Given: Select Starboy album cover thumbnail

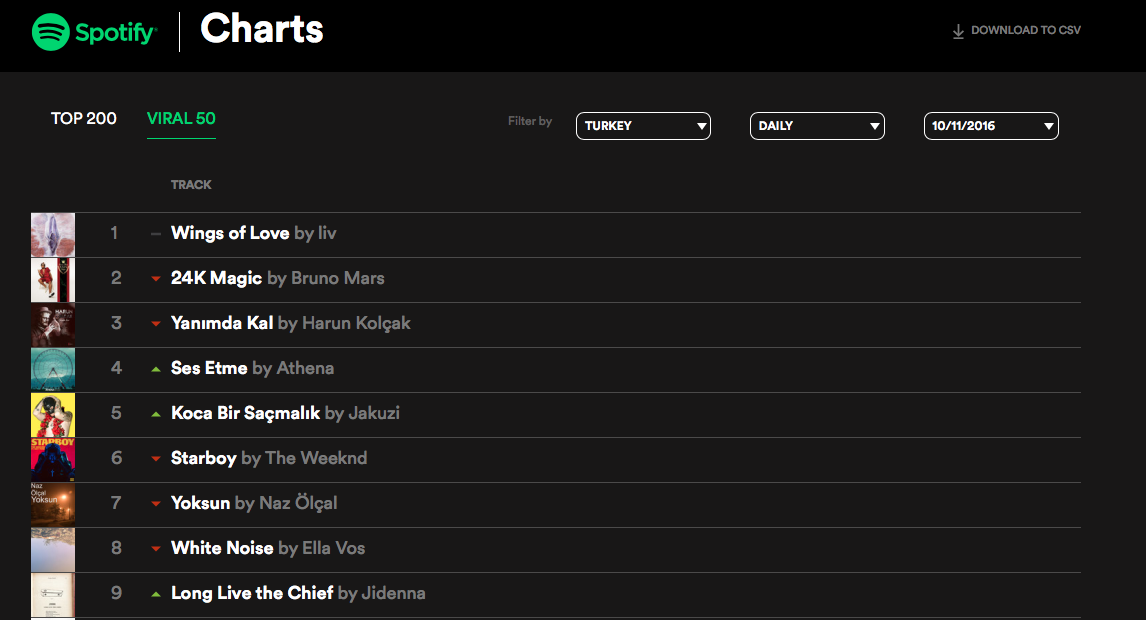Looking at the screenshot, I should 53,460.
